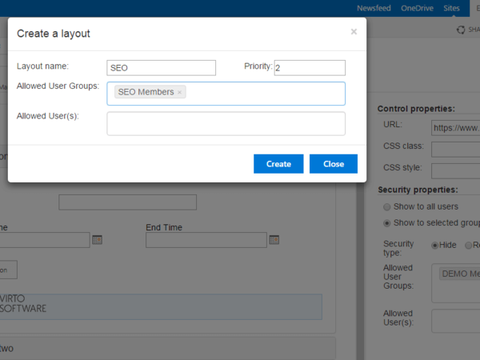Close the Create a layout dialog with X

tap(354, 32)
